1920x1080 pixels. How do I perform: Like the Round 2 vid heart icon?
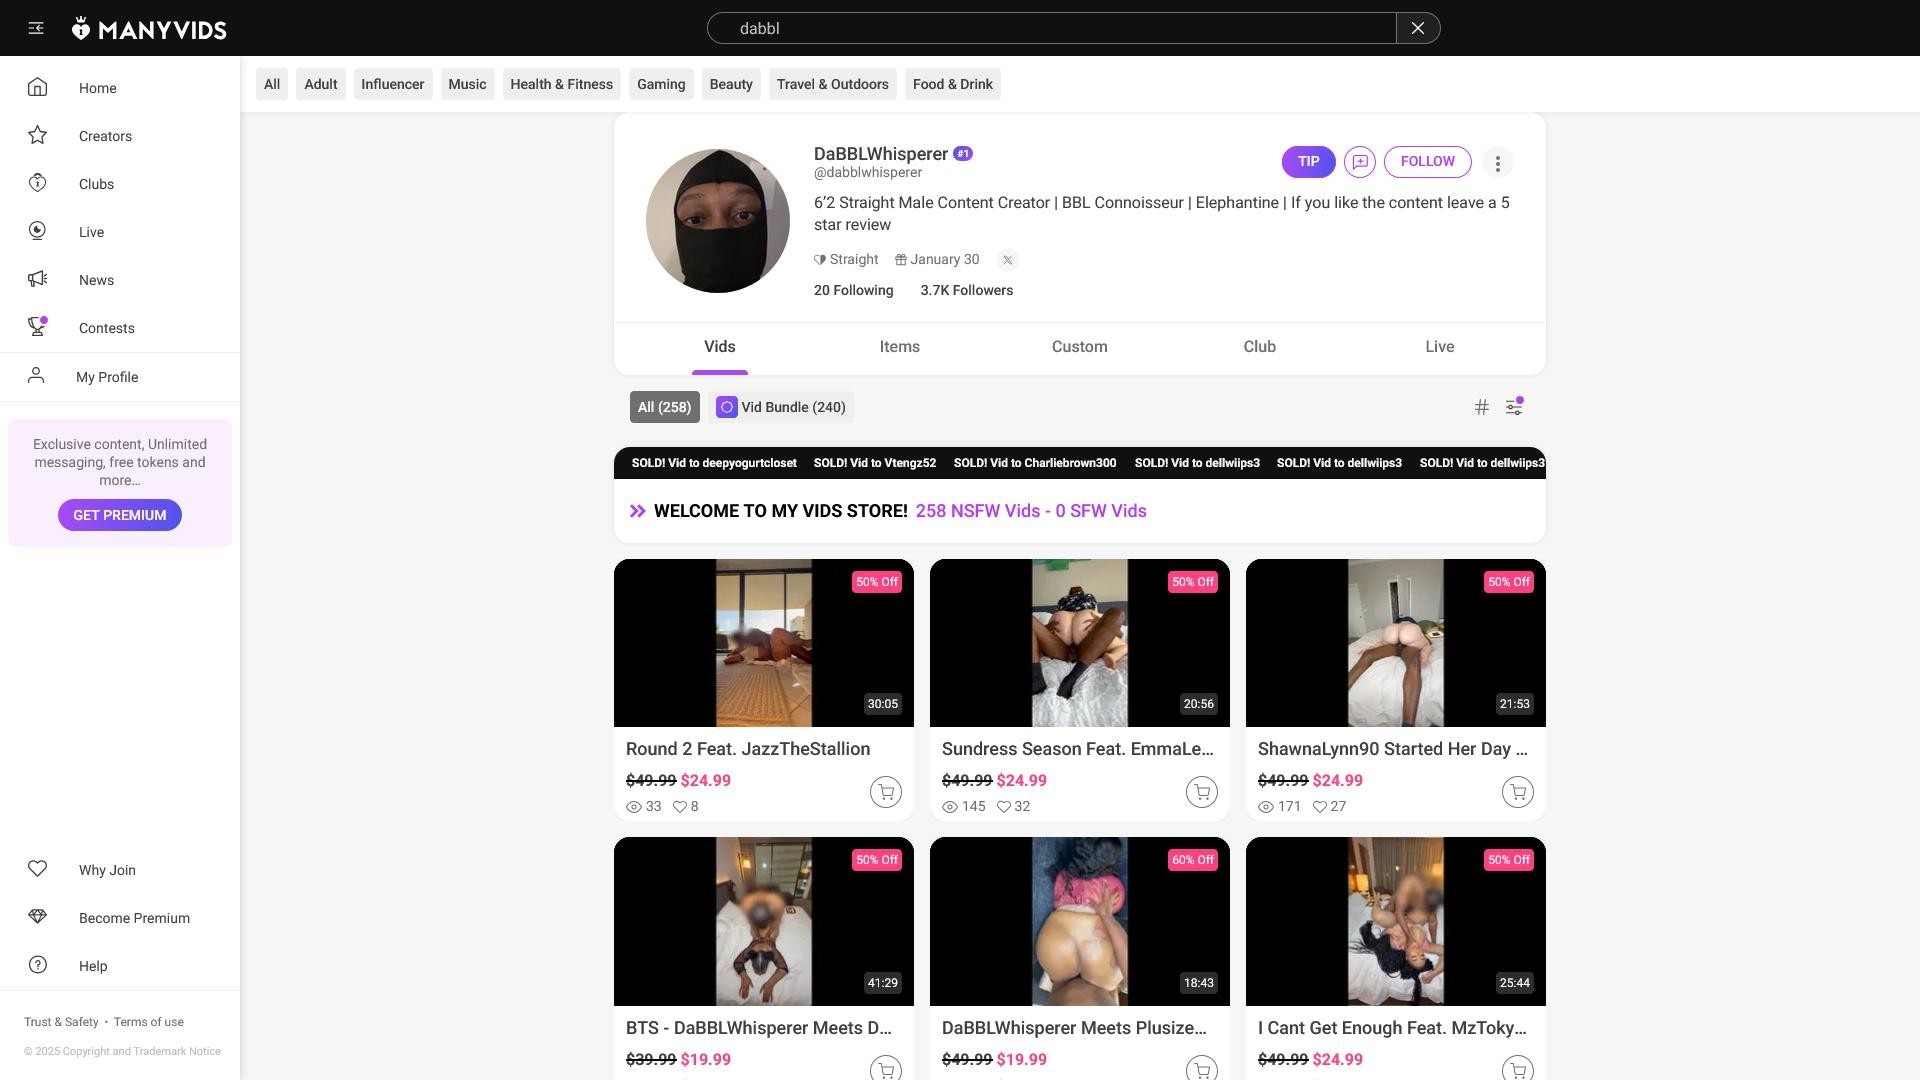point(680,807)
